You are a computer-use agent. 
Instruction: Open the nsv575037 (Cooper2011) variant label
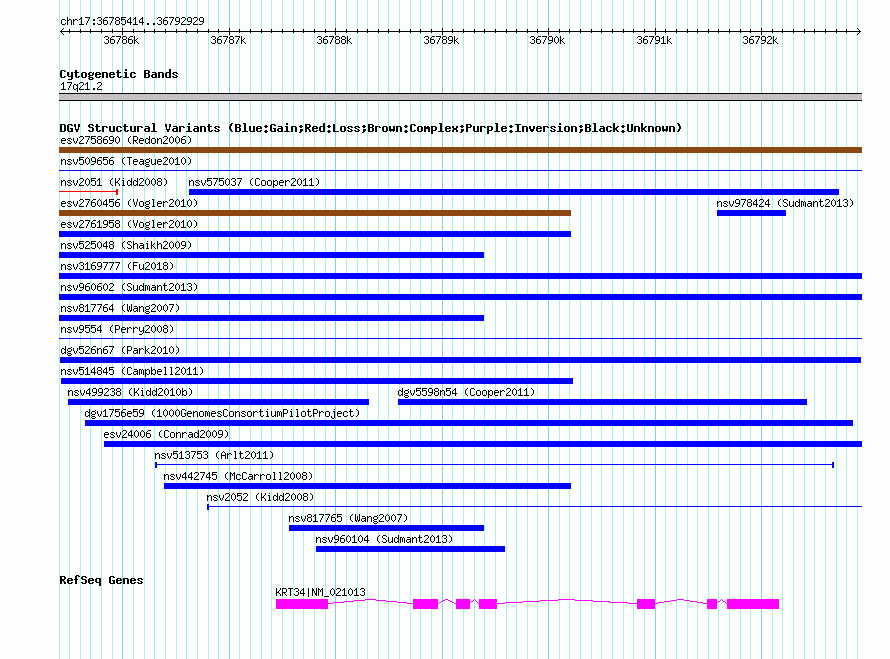[253, 182]
